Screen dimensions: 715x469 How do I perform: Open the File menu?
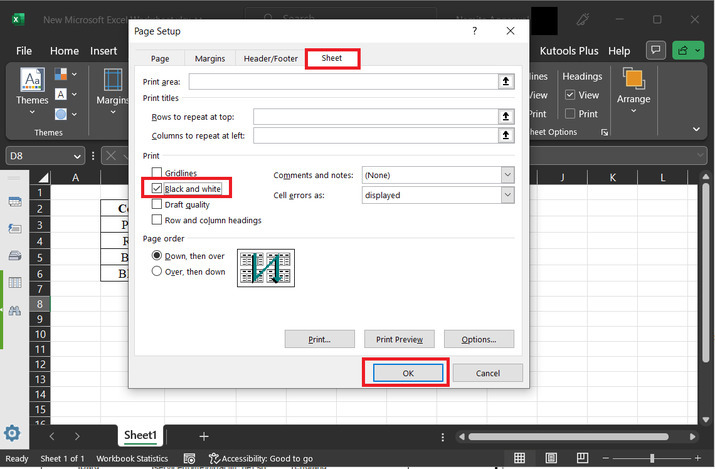coord(24,51)
